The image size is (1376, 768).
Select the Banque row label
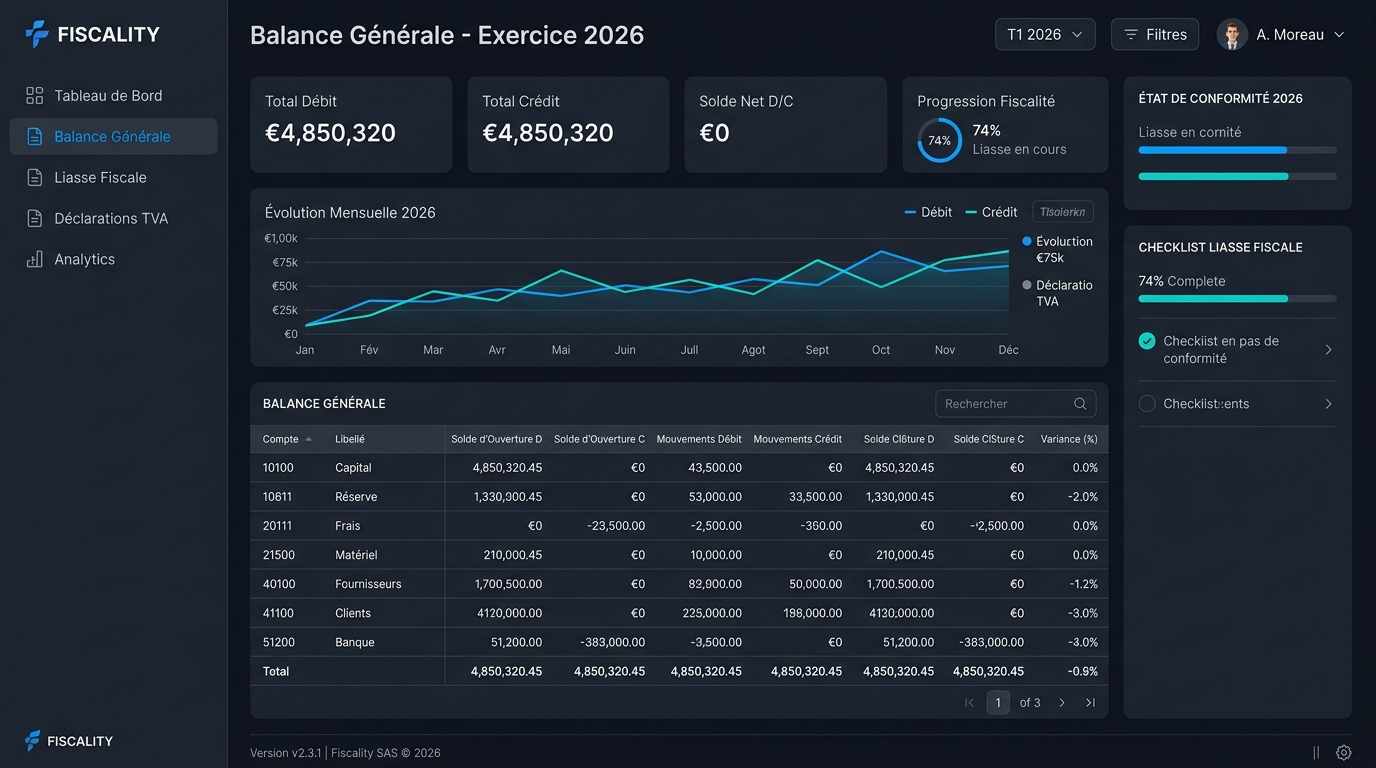click(x=355, y=642)
